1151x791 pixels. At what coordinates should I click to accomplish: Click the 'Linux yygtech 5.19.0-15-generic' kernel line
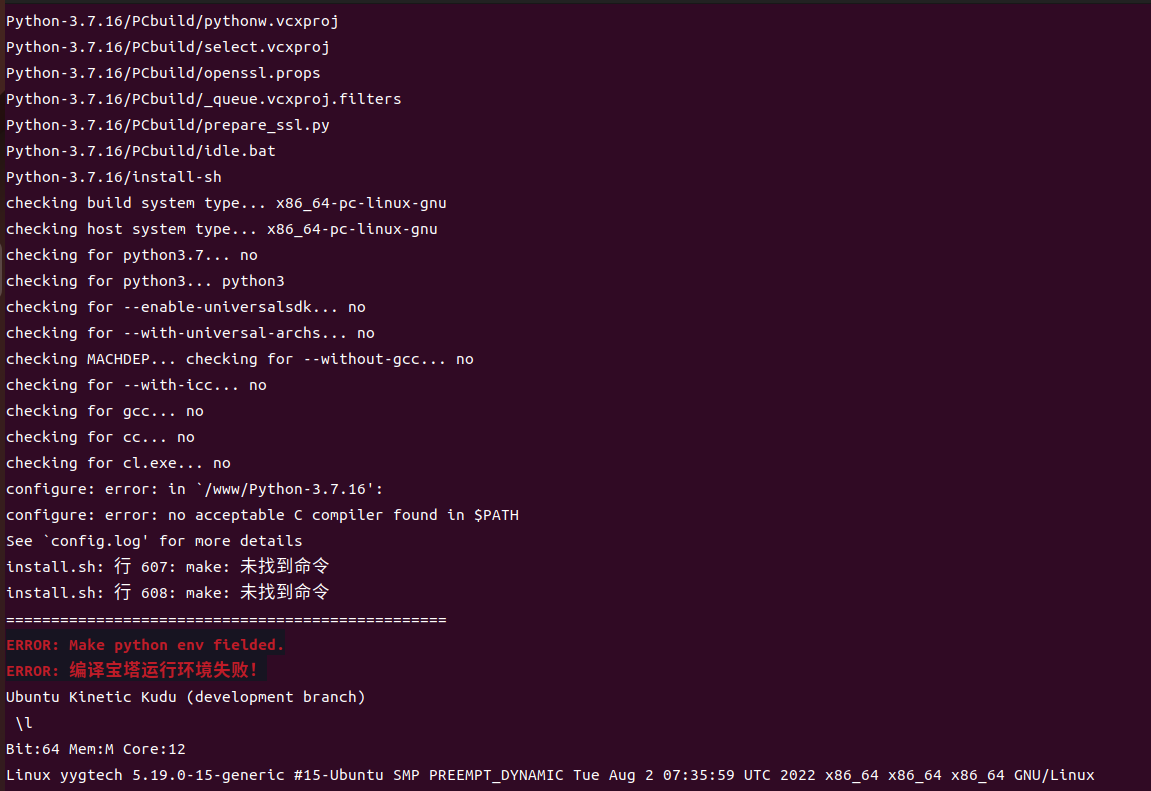550,775
